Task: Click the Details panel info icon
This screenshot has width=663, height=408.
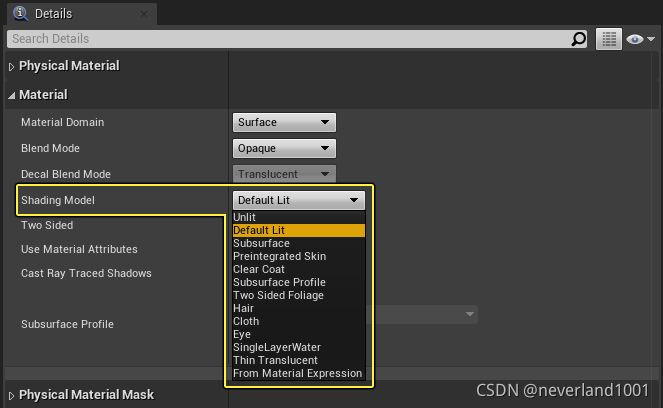Action: 20,14
